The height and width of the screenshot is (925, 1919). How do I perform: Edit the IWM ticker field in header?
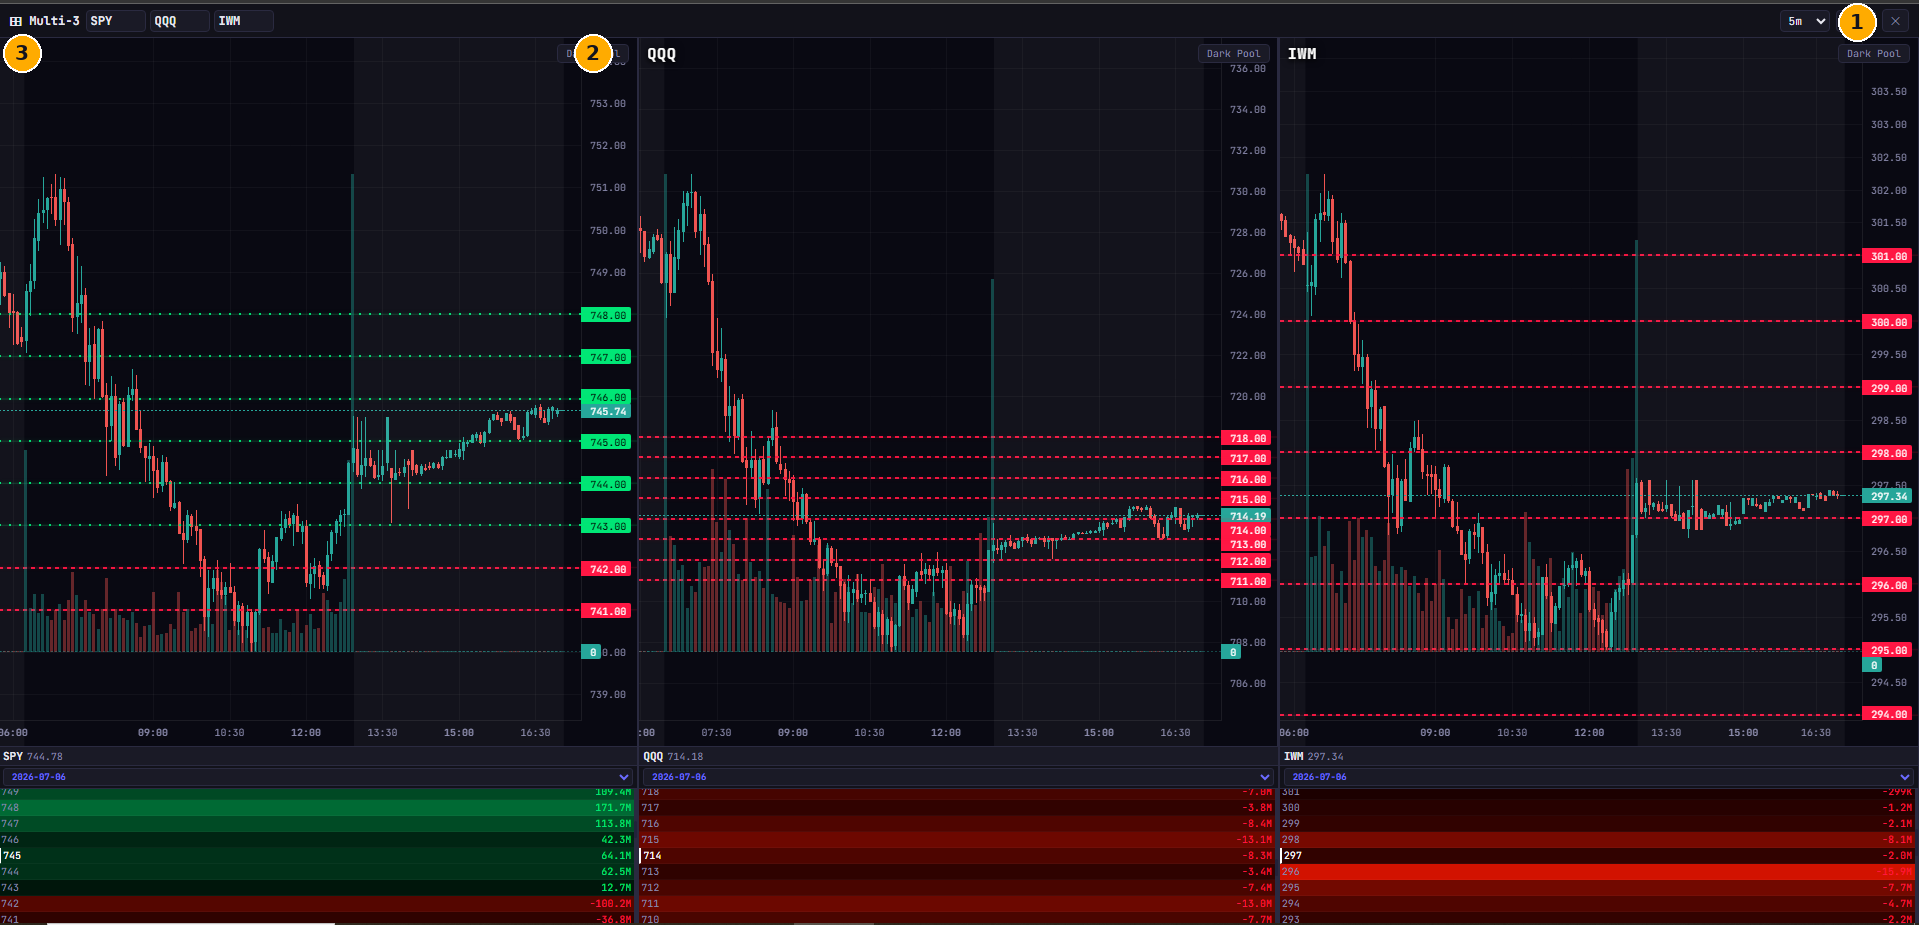coord(244,21)
